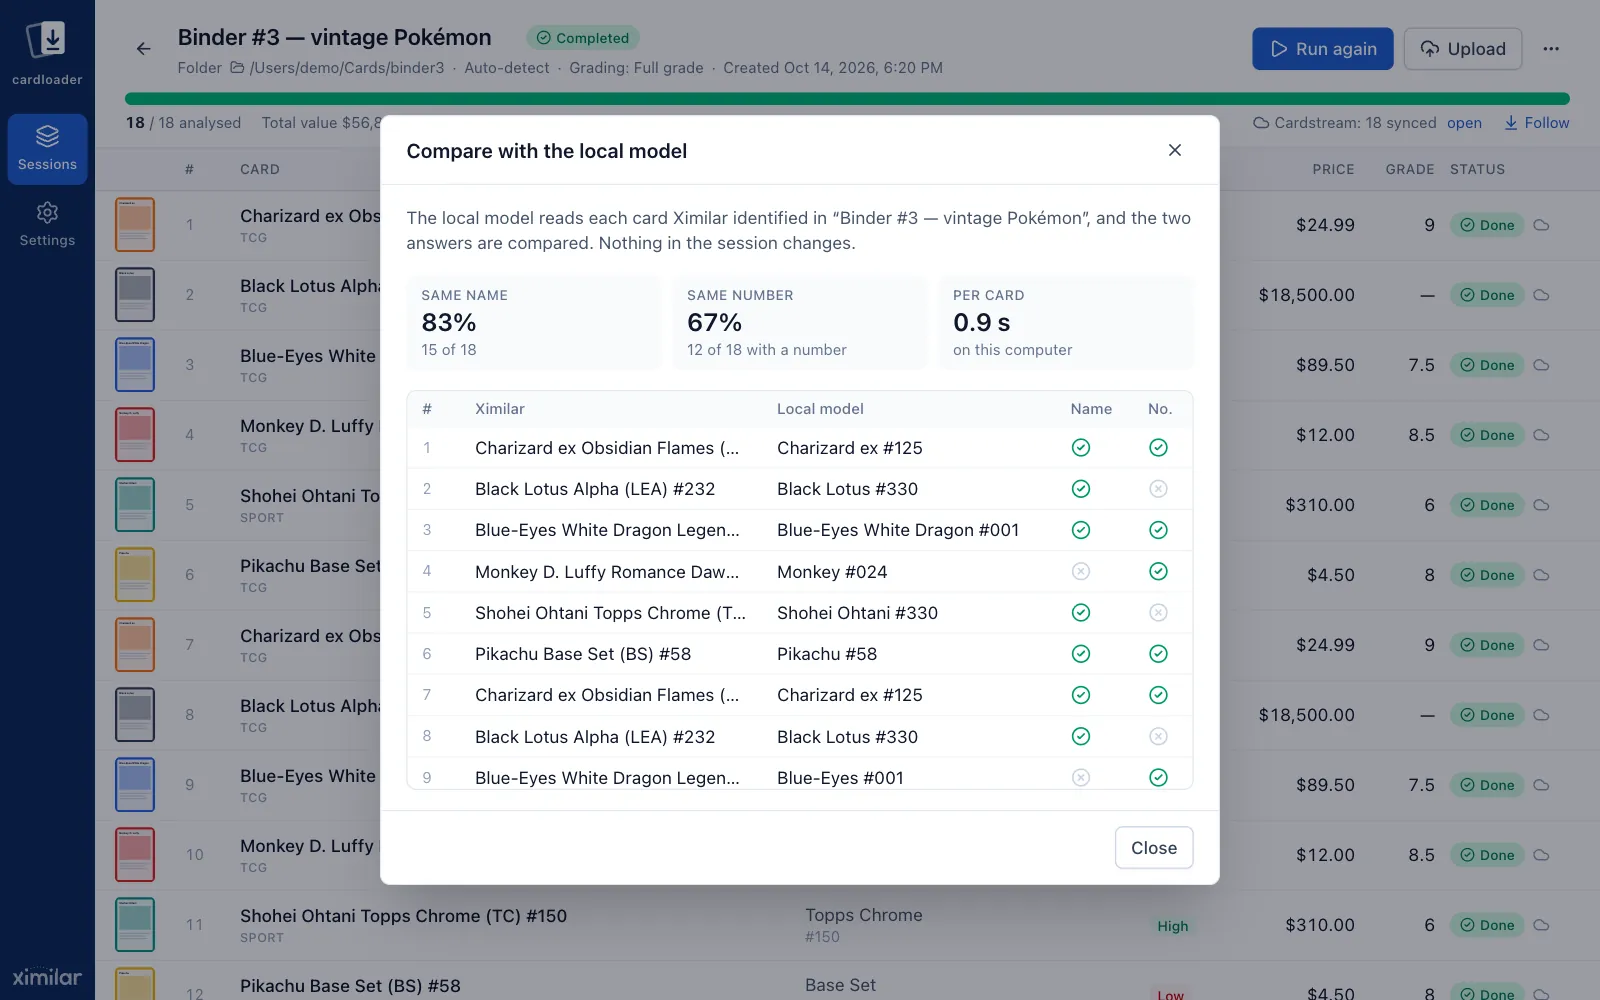Click 'Pikachu Base Set (BS) #58' in the dialog

[x=583, y=654]
